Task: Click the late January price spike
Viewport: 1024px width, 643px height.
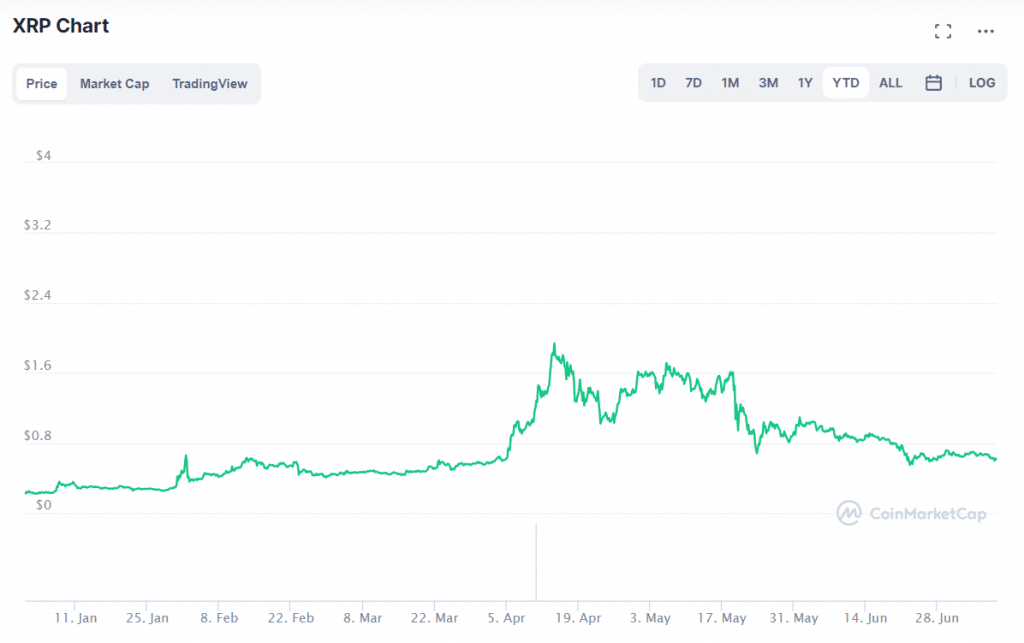Action: (x=185, y=457)
